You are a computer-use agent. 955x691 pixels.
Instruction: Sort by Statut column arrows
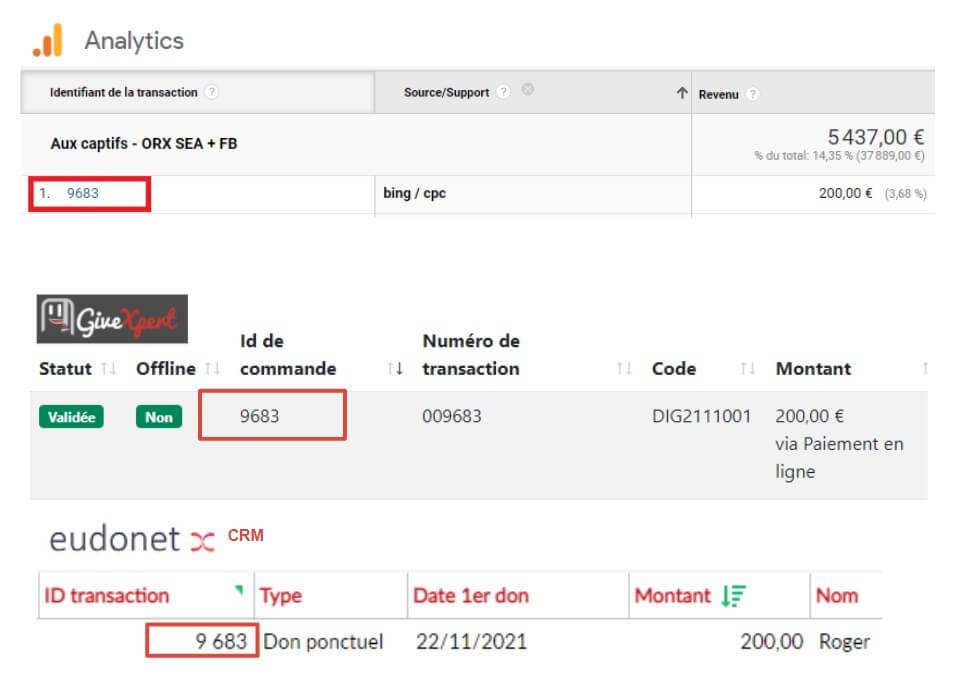tap(109, 369)
